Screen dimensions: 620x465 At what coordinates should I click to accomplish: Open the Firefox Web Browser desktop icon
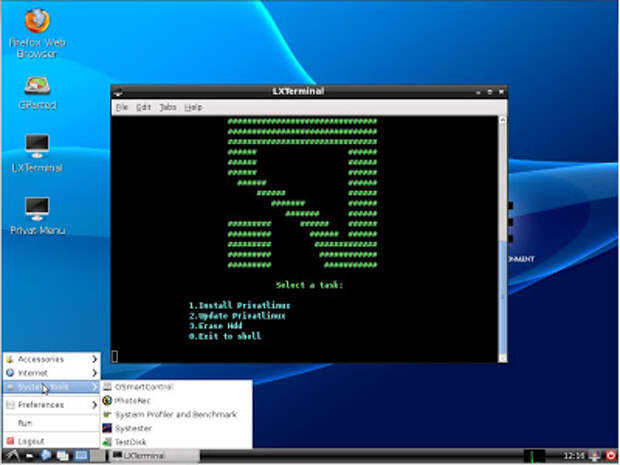pos(37,34)
